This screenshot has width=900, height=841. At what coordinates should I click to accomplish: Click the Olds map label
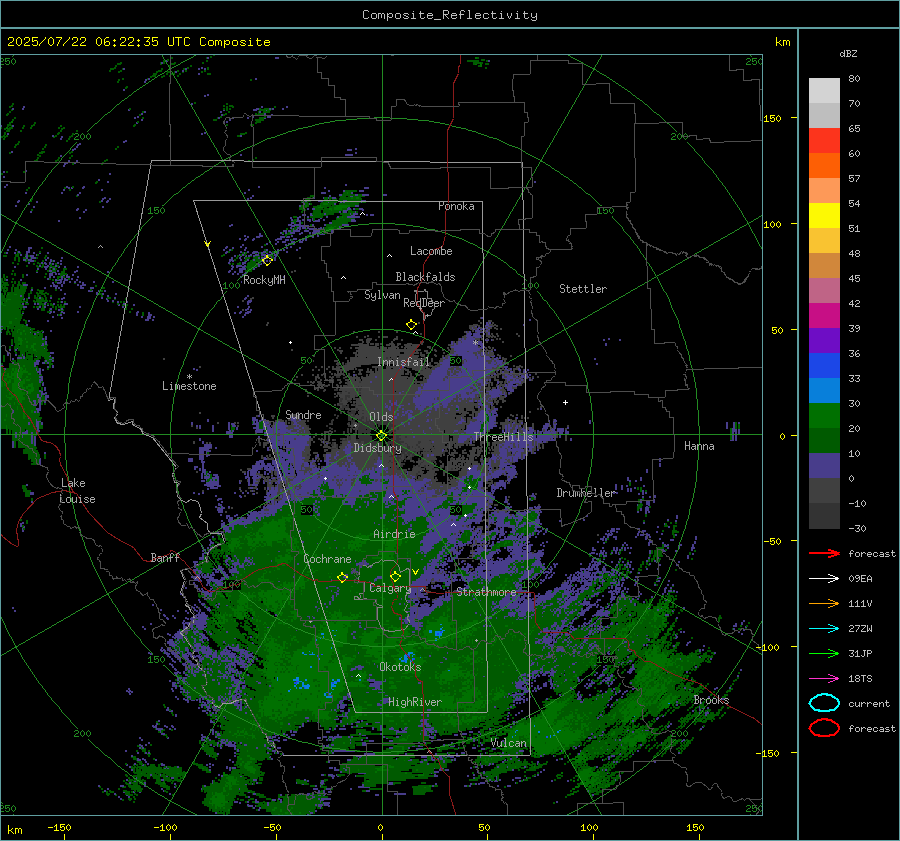pos(381,417)
